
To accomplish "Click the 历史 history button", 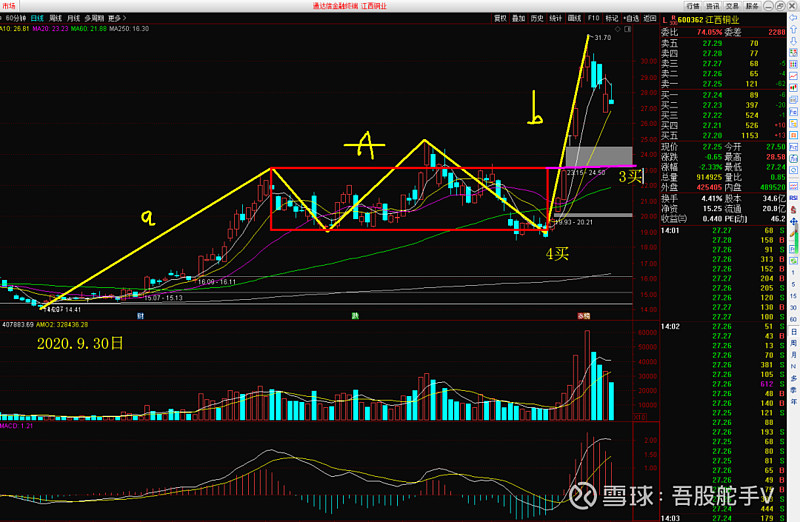I will 537,18.
